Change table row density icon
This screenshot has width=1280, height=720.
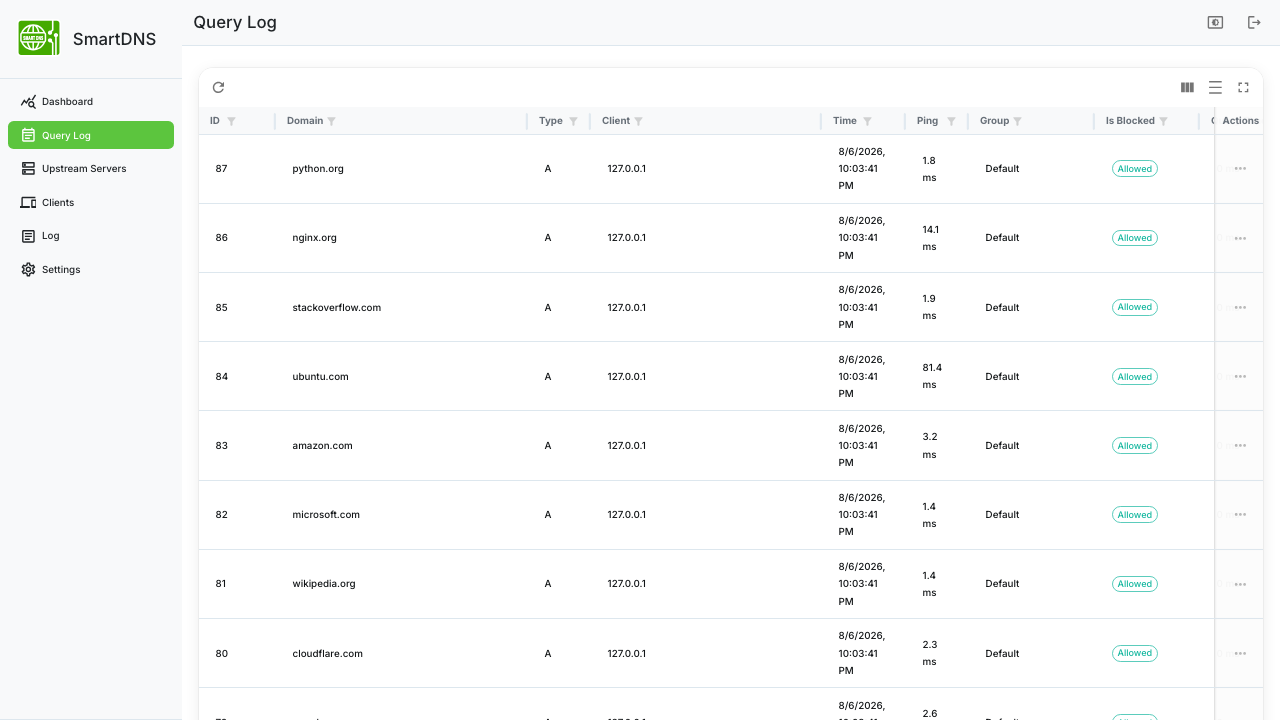click(x=1215, y=87)
